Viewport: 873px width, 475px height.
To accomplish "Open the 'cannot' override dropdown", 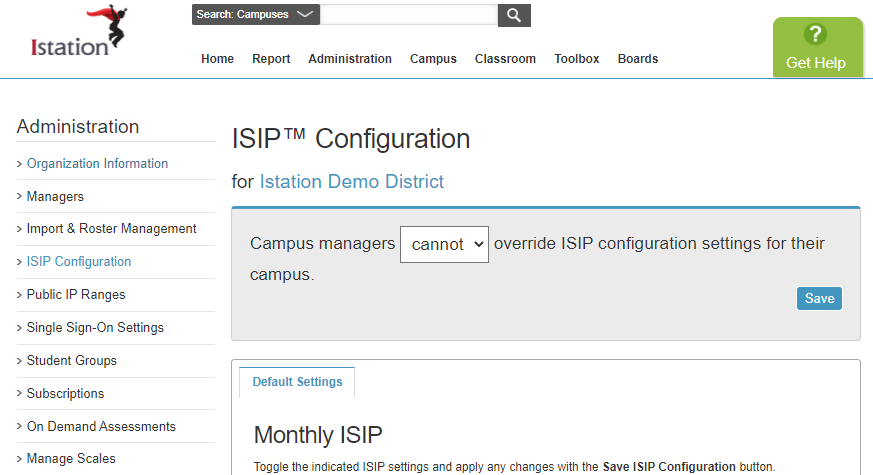I will coord(444,244).
